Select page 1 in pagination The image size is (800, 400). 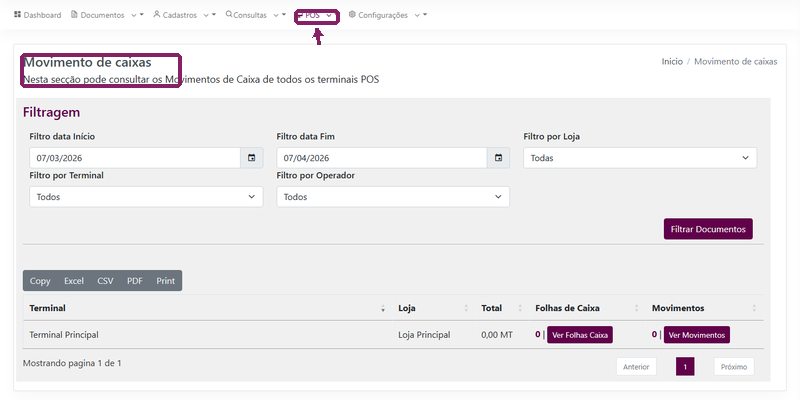click(685, 367)
